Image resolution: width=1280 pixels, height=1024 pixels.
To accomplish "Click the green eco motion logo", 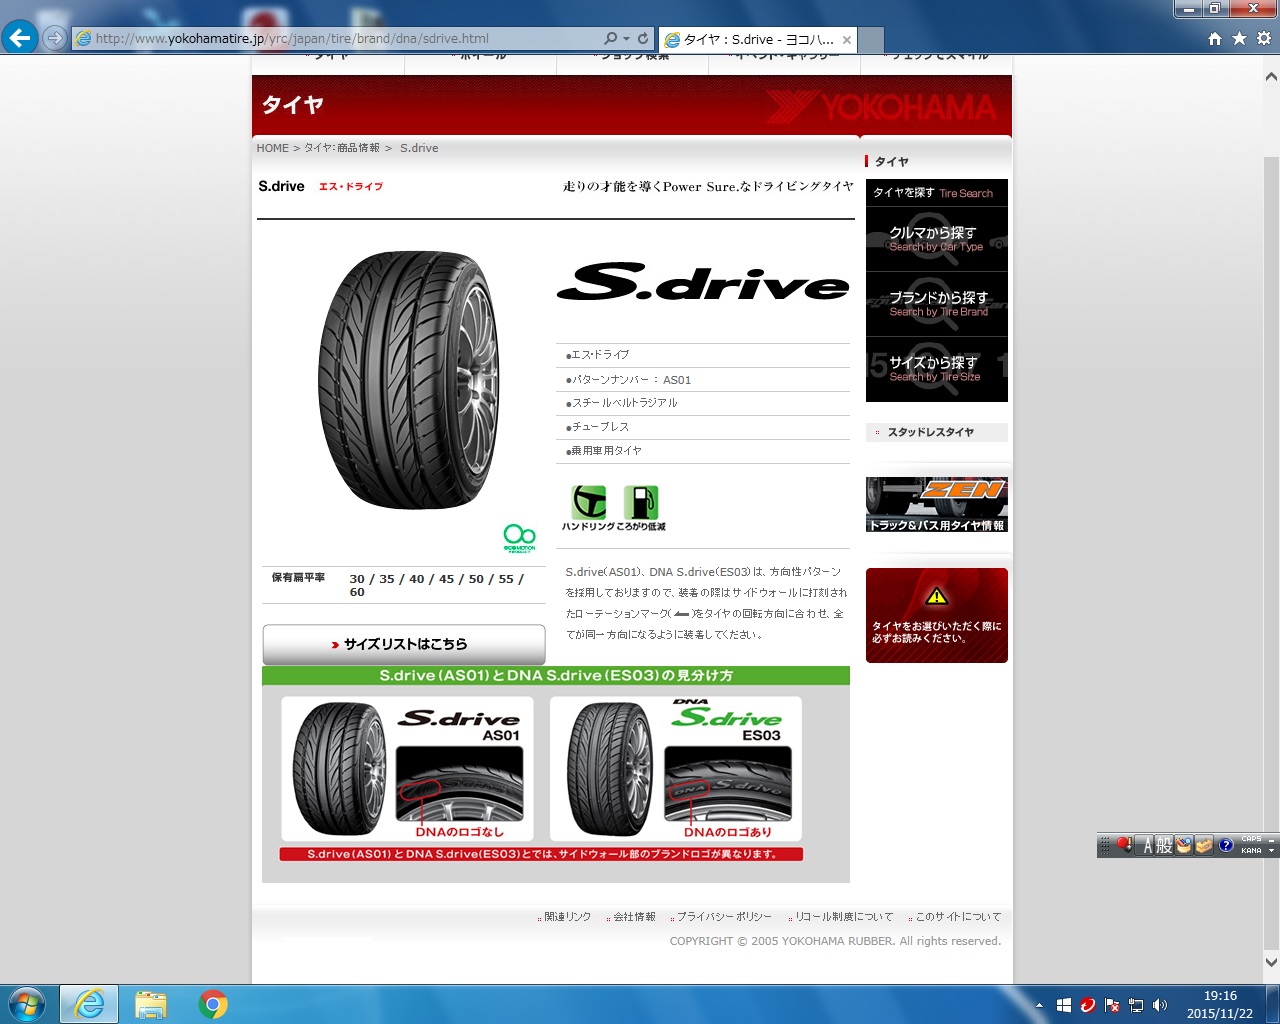I will [x=519, y=538].
